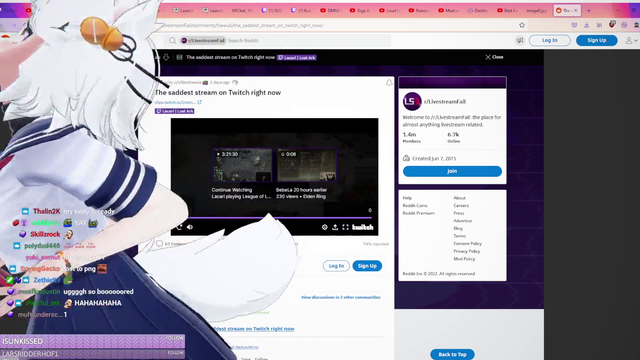Open the browser downloads arrow icon
This screenshot has height=360, width=640.
click(x=587, y=25)
